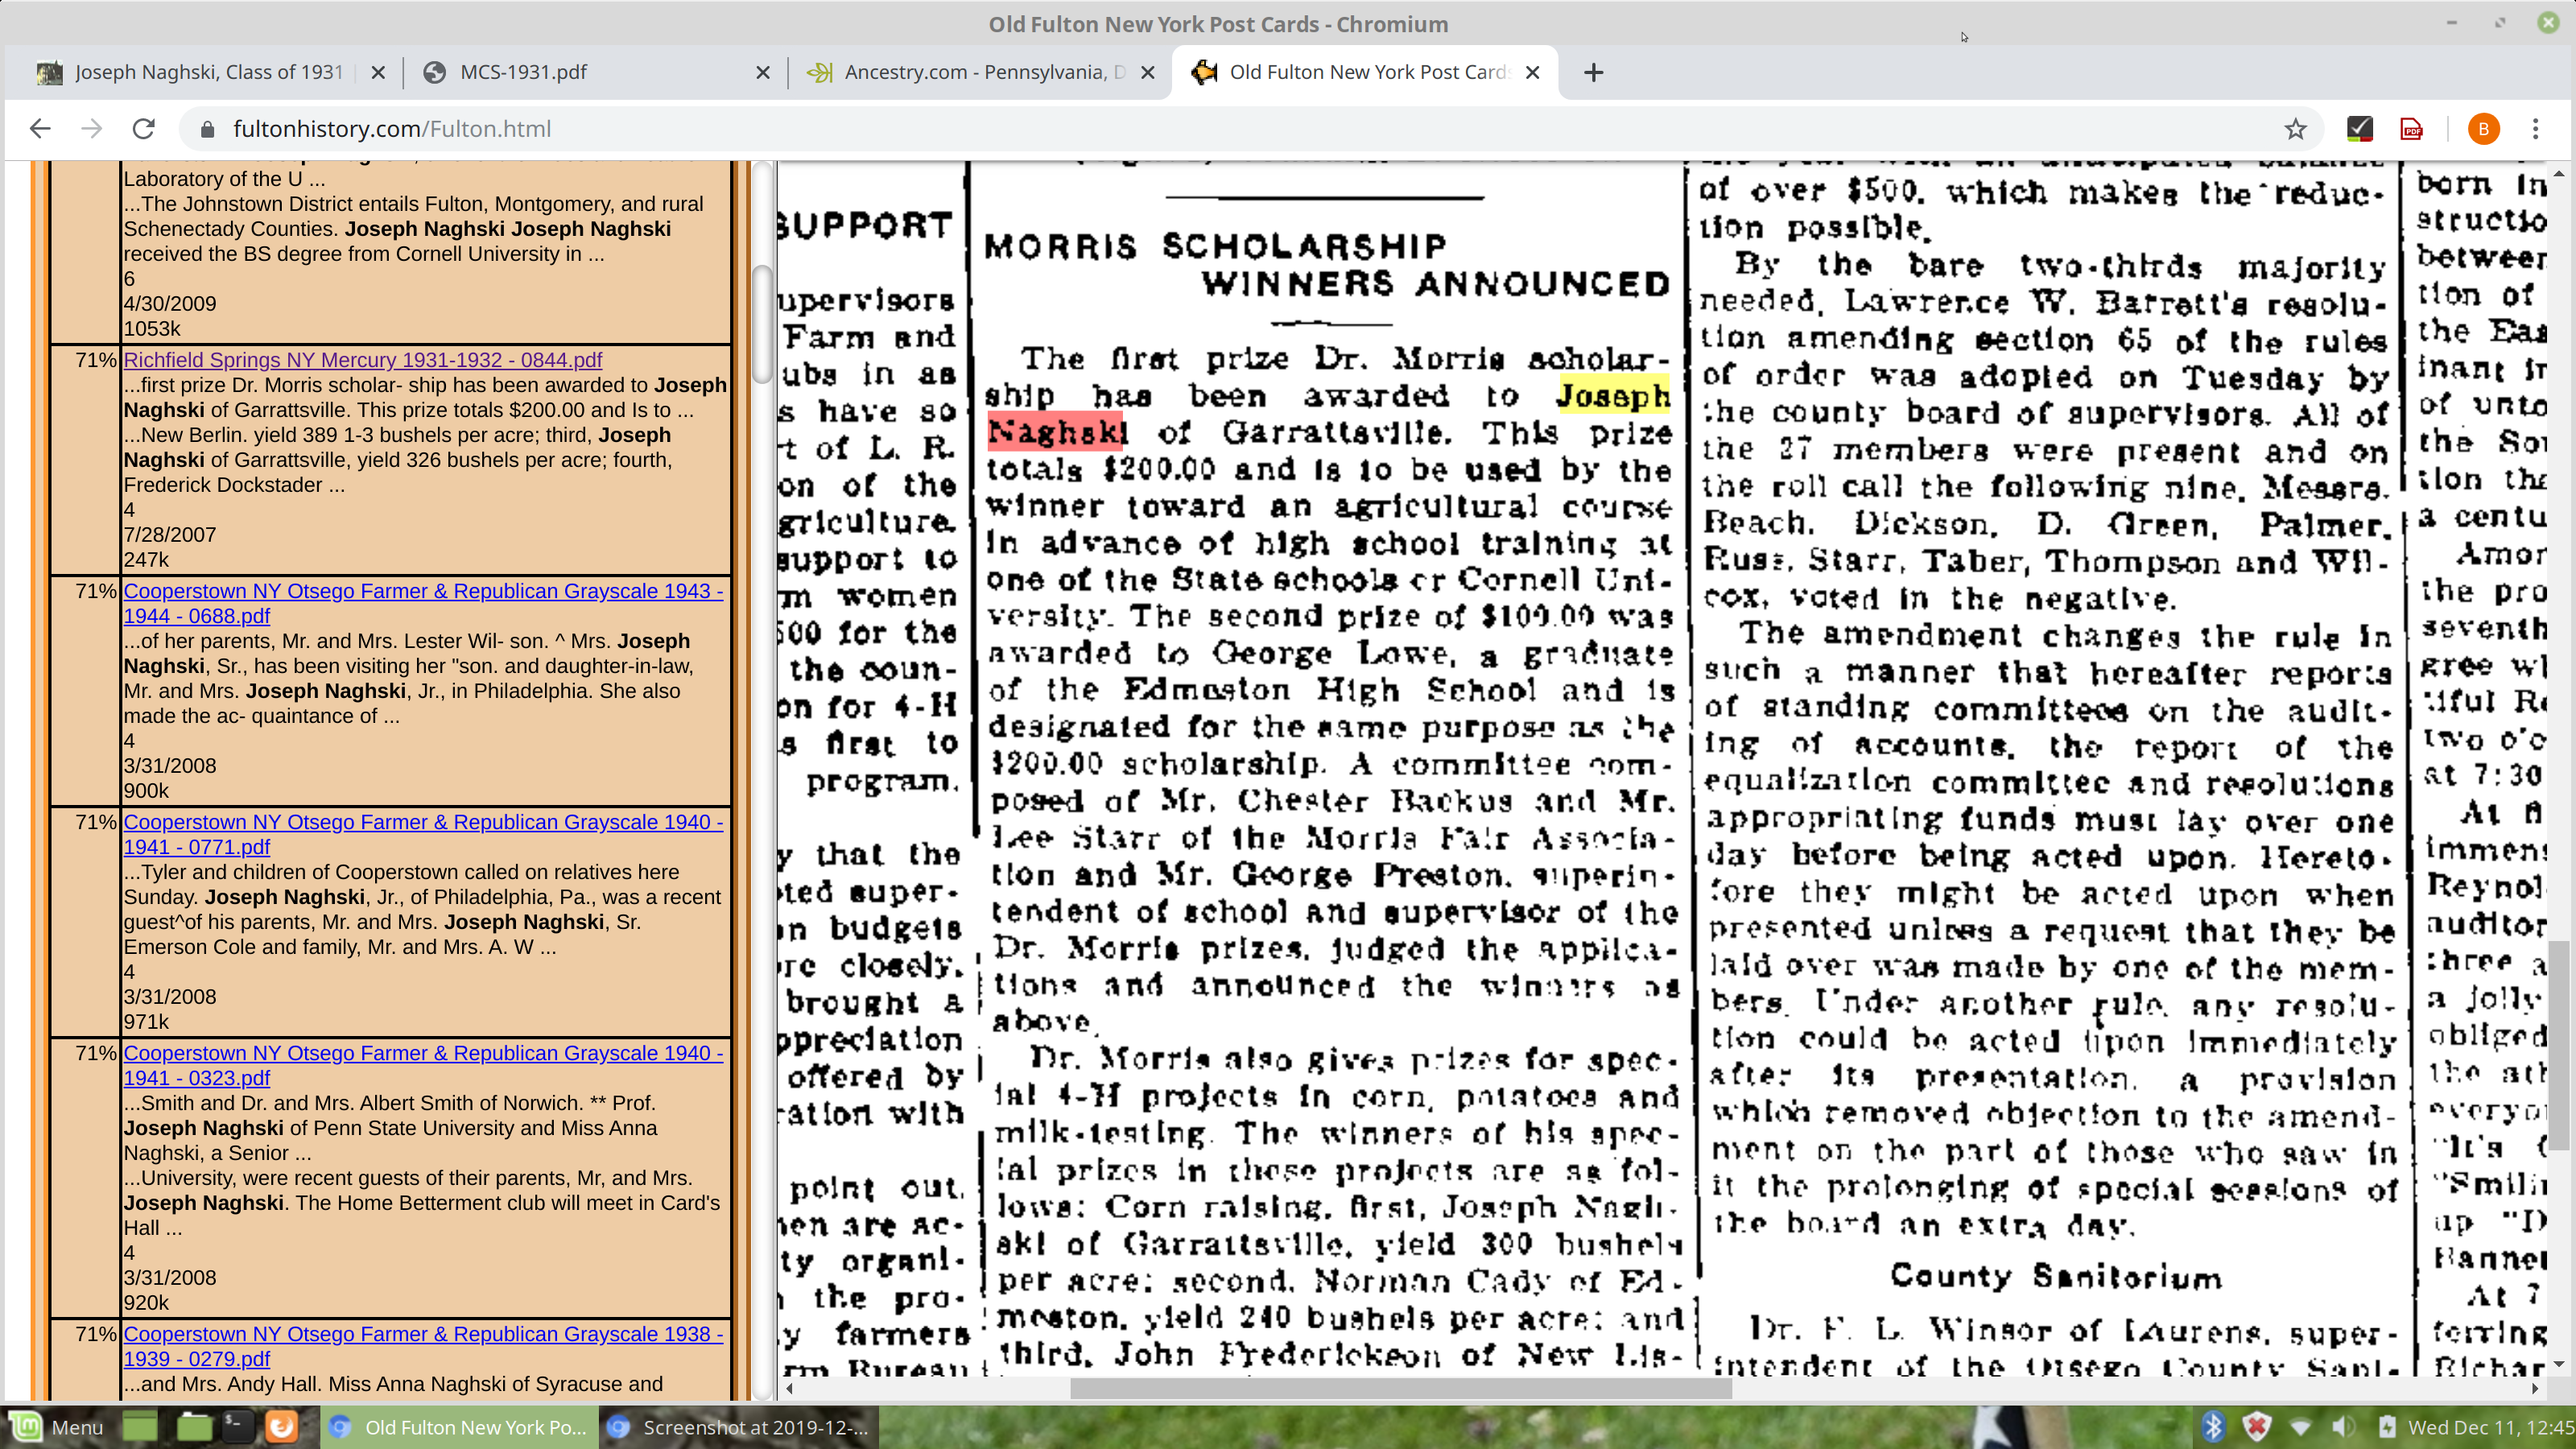Click the Morris Scholarship Winners Announced headline
This screenshot has width=2576, height=1449.
pos(1328,265)
